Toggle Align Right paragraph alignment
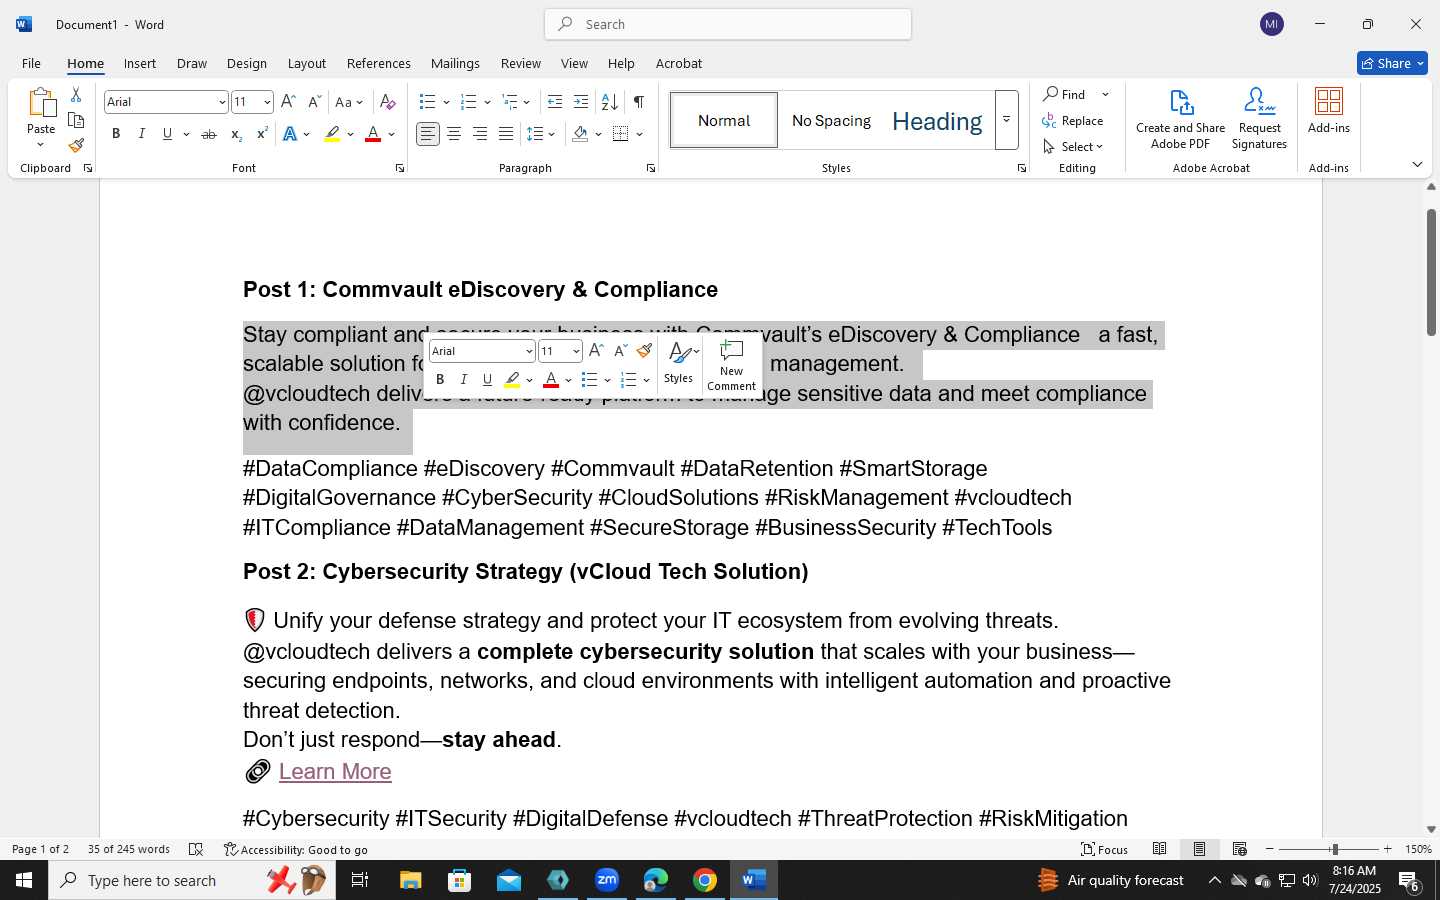The width and height of the screenshot is (1440, 900). [x=480, y=134]
